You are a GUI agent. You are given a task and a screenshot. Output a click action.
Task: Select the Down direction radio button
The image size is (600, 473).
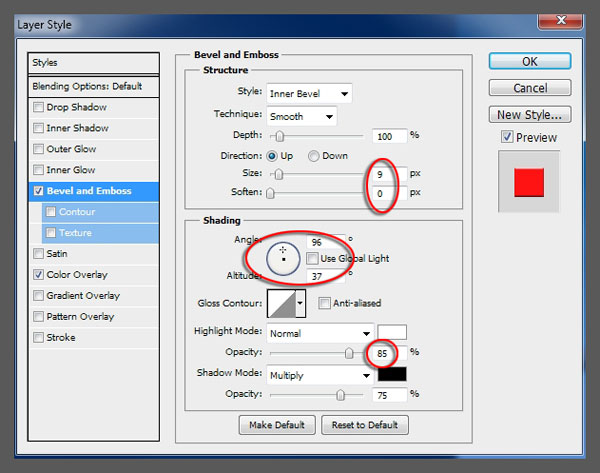click(314, 156)
